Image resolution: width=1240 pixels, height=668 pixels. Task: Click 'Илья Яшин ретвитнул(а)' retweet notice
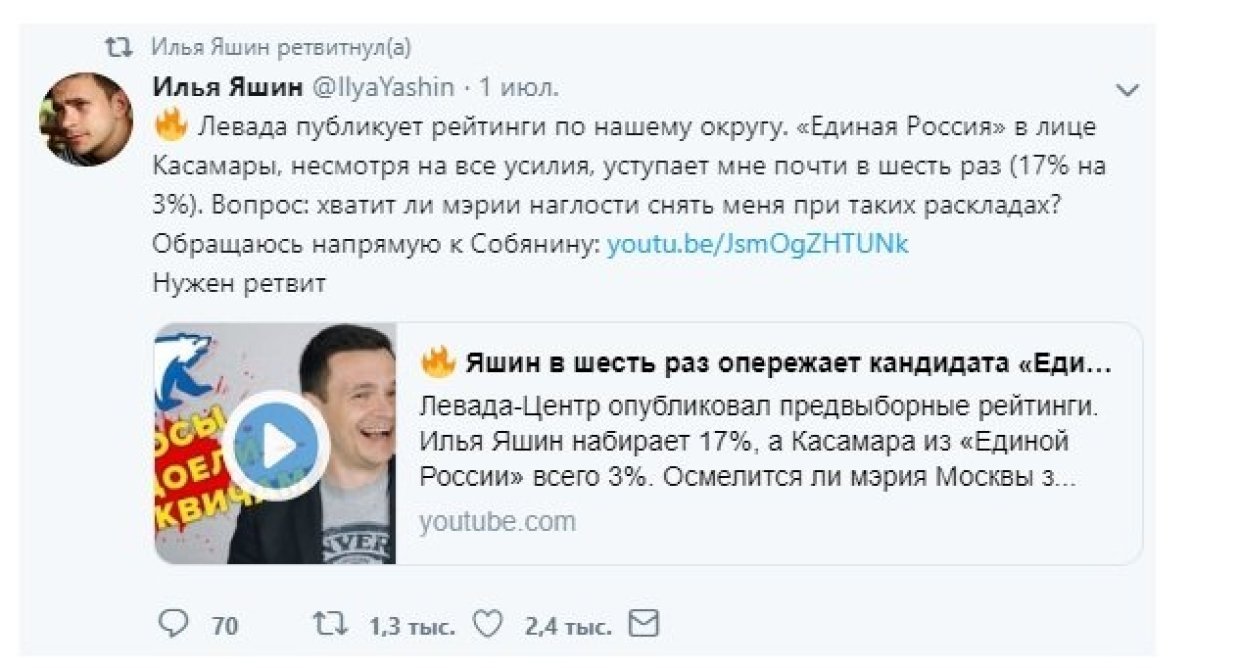pos(281,47)
